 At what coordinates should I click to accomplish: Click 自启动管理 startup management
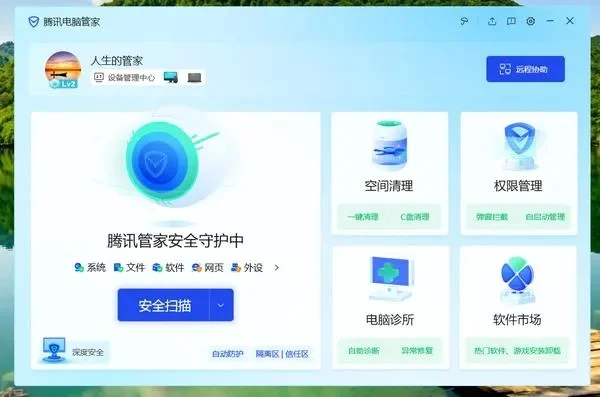545,217
